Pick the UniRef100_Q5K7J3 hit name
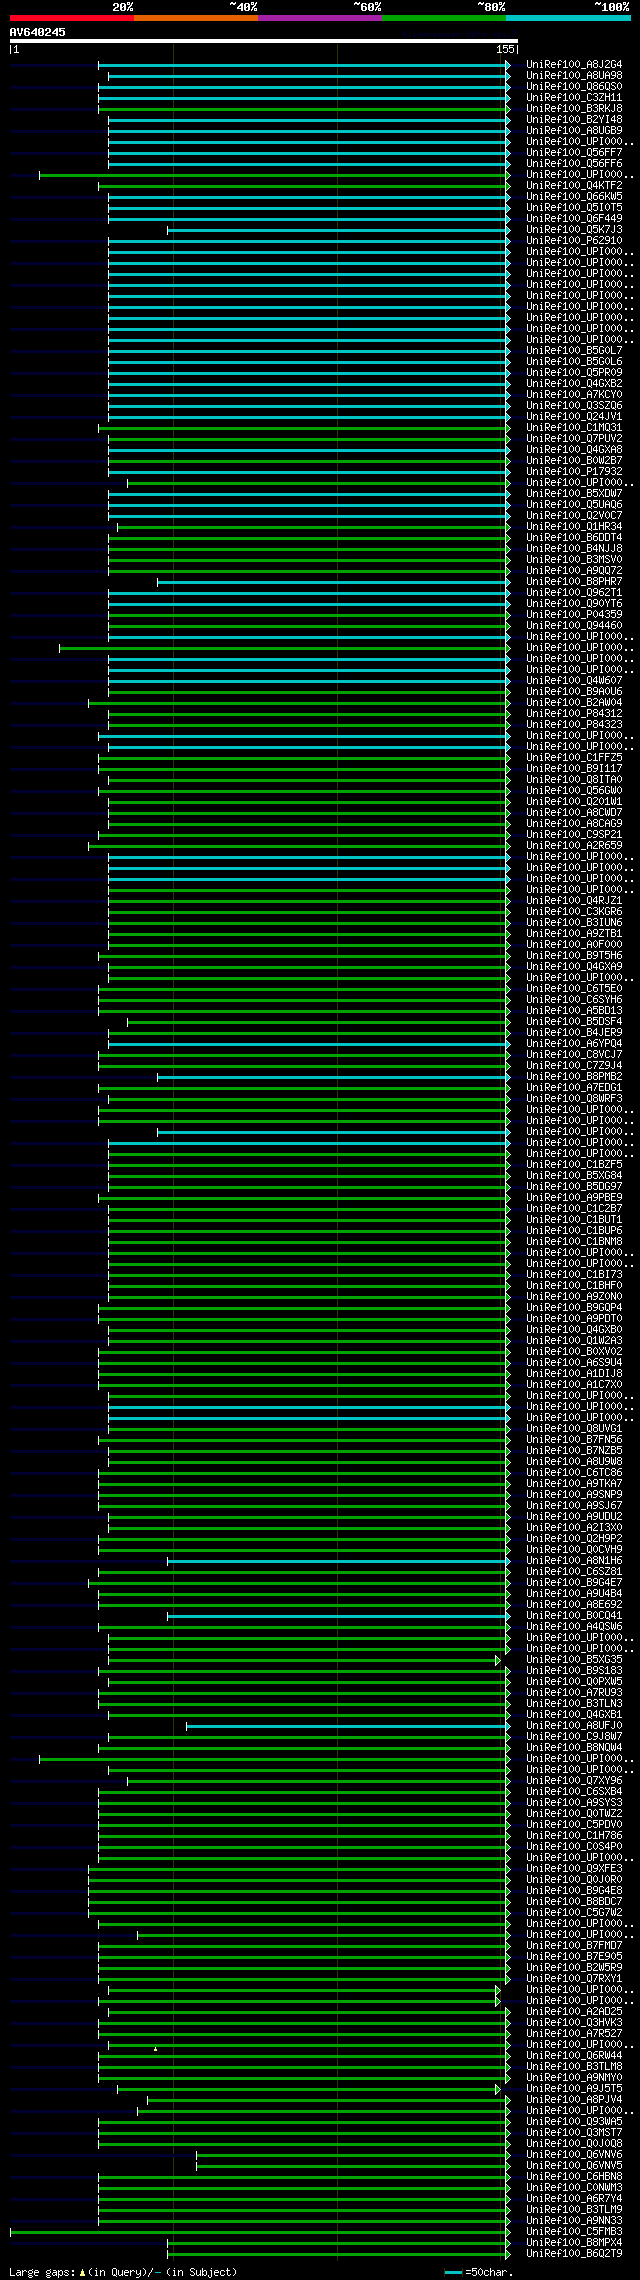Viewport: 640px width, 2280px height. pos(574,229)
